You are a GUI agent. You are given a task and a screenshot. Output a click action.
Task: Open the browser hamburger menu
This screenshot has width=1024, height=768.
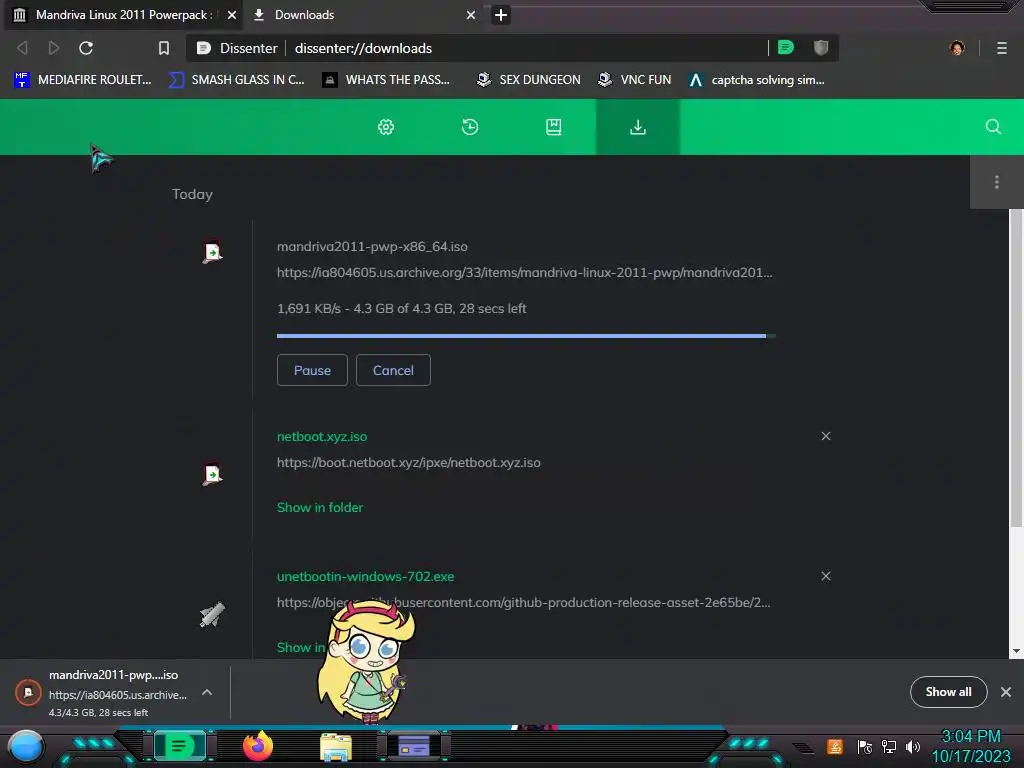(1001, 48)
